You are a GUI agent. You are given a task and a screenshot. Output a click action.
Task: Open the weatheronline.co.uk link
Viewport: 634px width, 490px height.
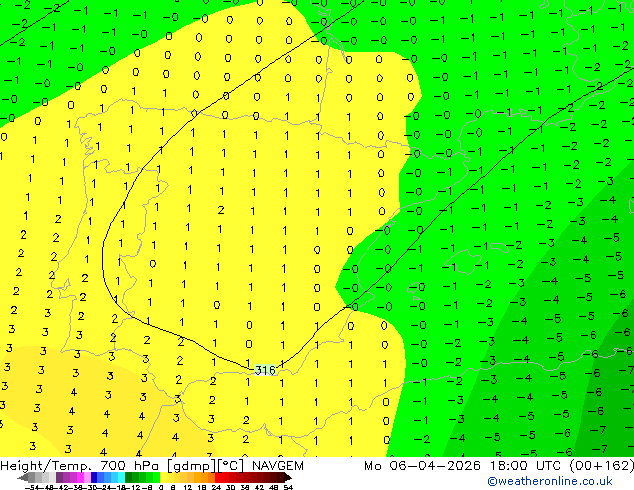(550, 481)
